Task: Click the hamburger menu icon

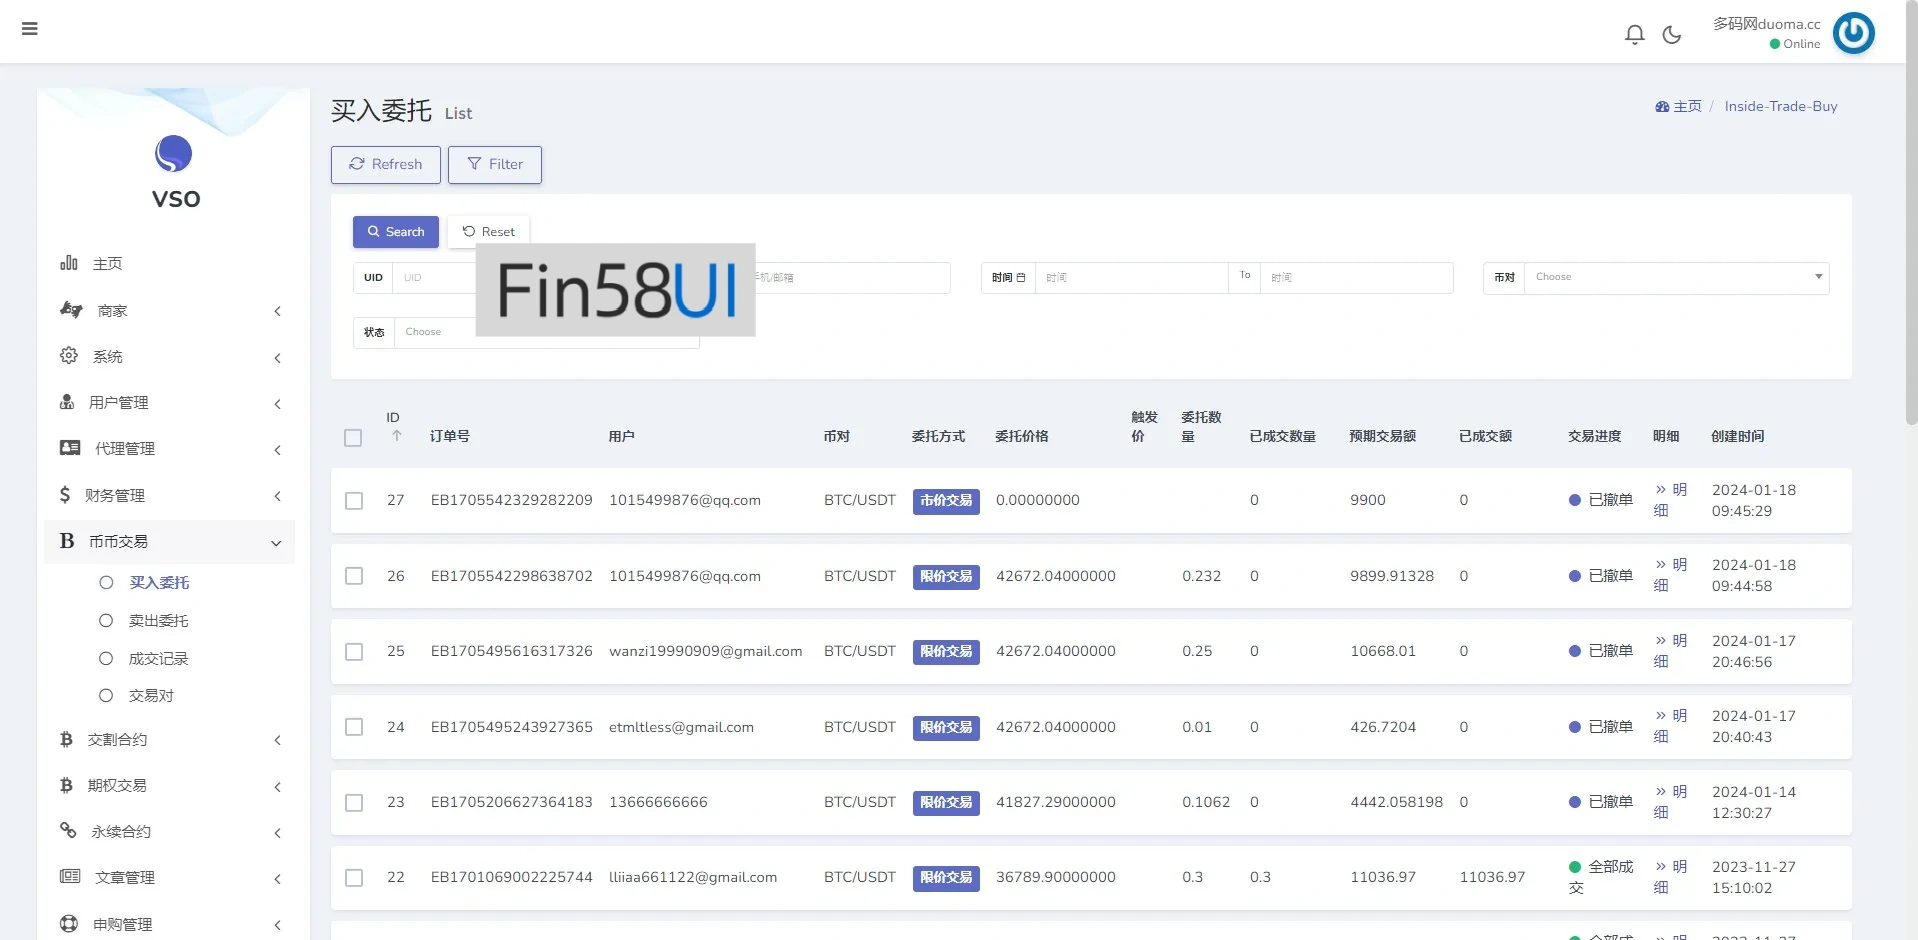Action: [30, 29]
